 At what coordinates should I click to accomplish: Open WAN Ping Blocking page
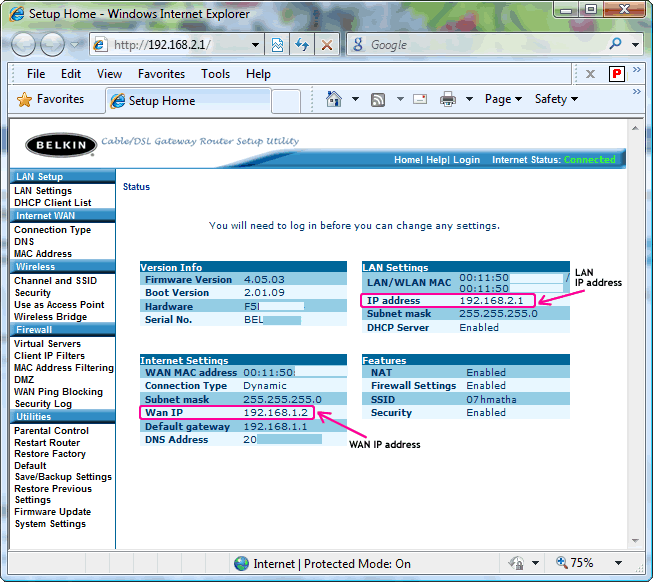(58, 392)
